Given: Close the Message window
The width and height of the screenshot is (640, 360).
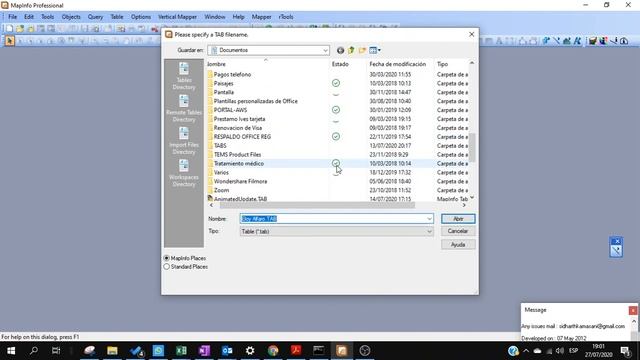Looking at the screenshot, I should pos(633,311).
